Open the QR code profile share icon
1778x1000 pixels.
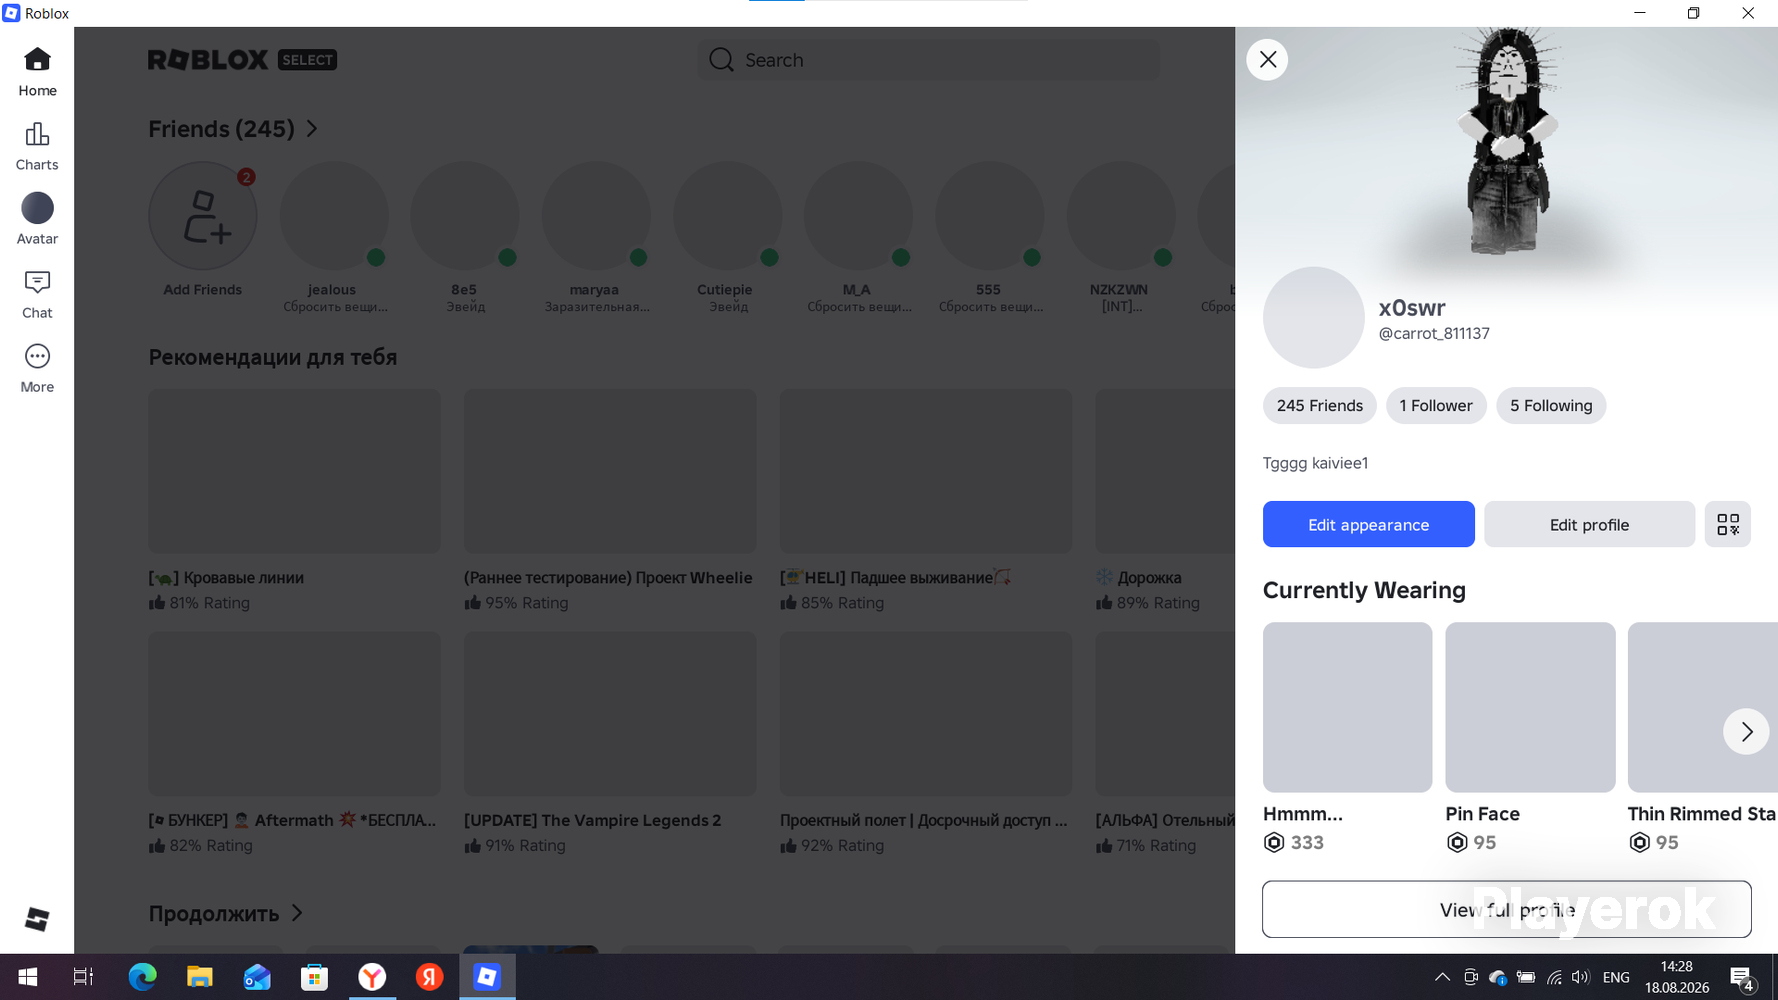point(1727,524)
